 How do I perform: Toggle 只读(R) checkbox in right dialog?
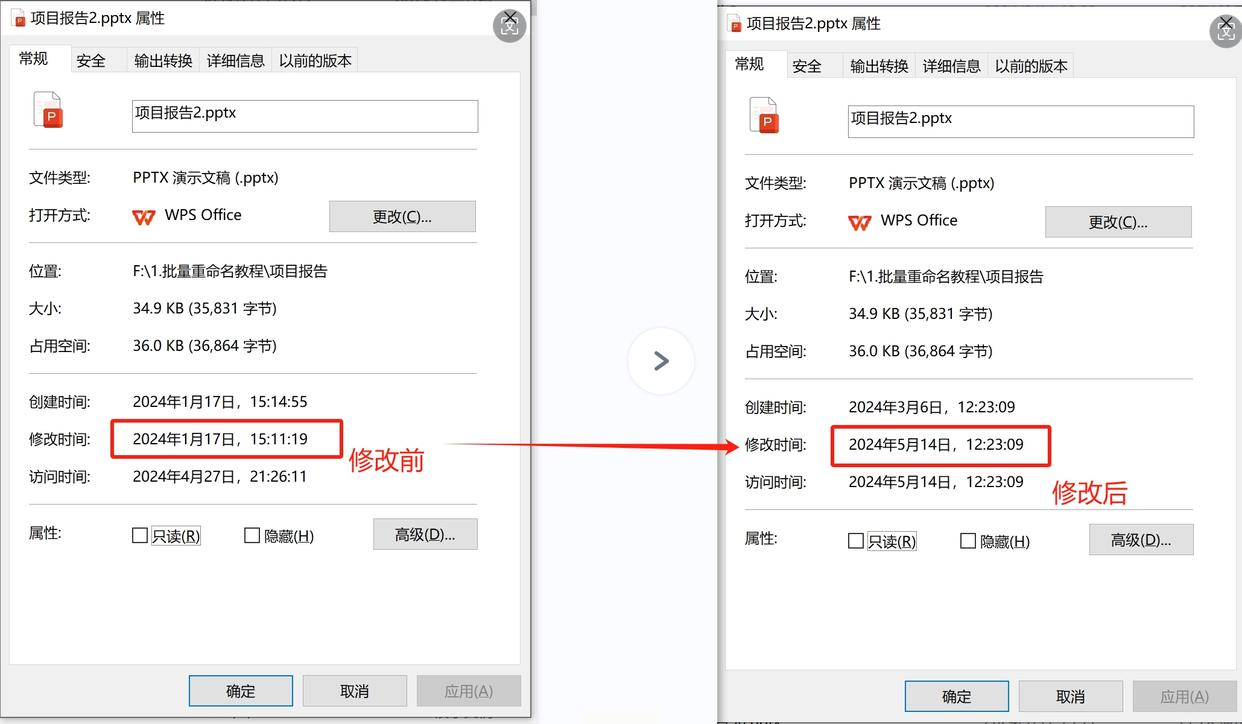pos(856,541)
